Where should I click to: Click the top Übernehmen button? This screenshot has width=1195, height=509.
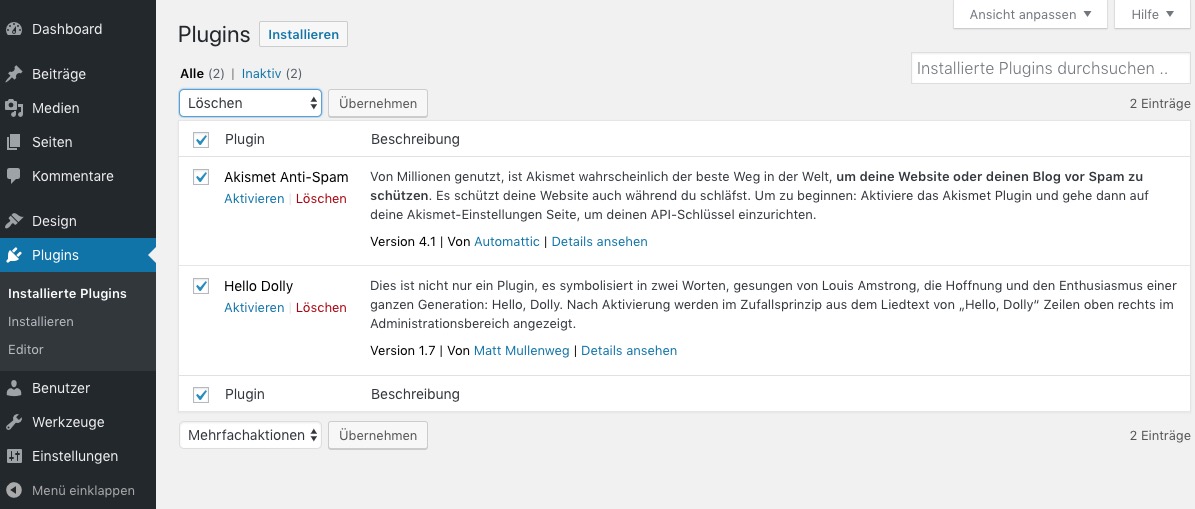coord(378,103)
